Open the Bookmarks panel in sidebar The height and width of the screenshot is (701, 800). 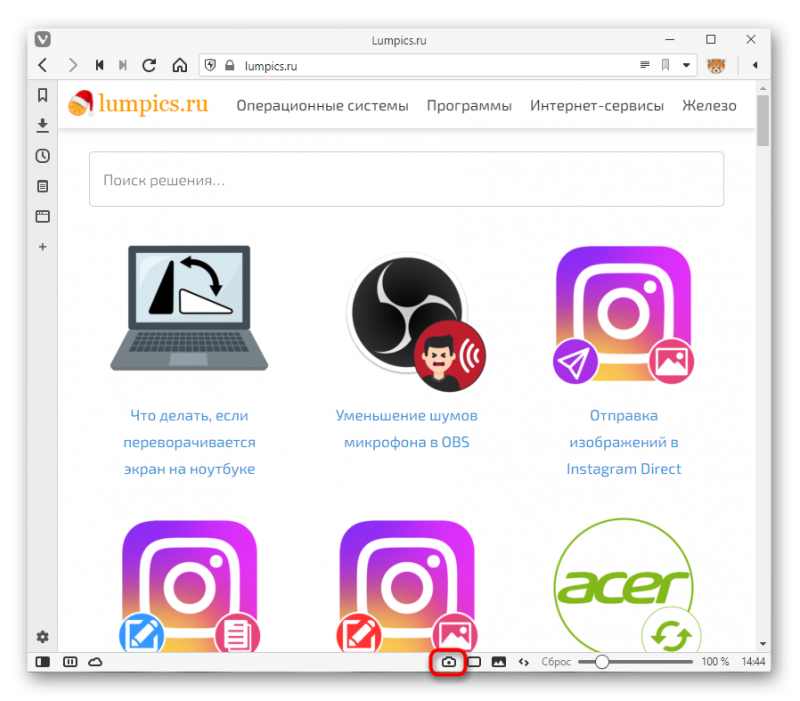(43, 95)
